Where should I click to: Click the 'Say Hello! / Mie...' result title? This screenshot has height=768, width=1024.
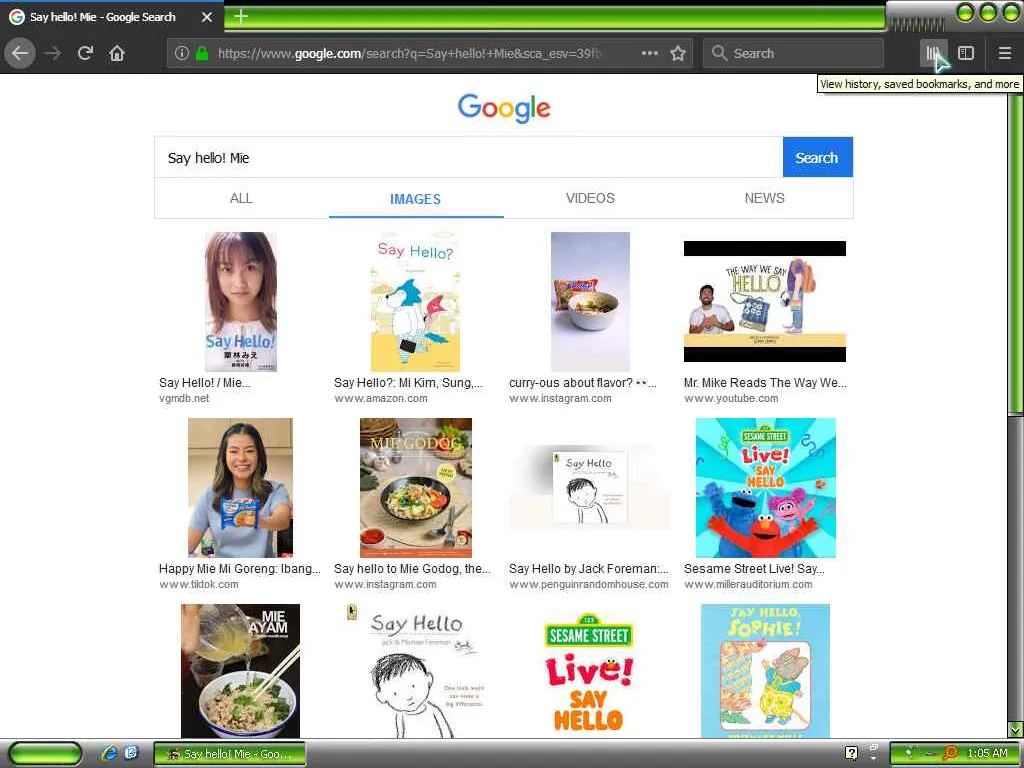[204, 383]
